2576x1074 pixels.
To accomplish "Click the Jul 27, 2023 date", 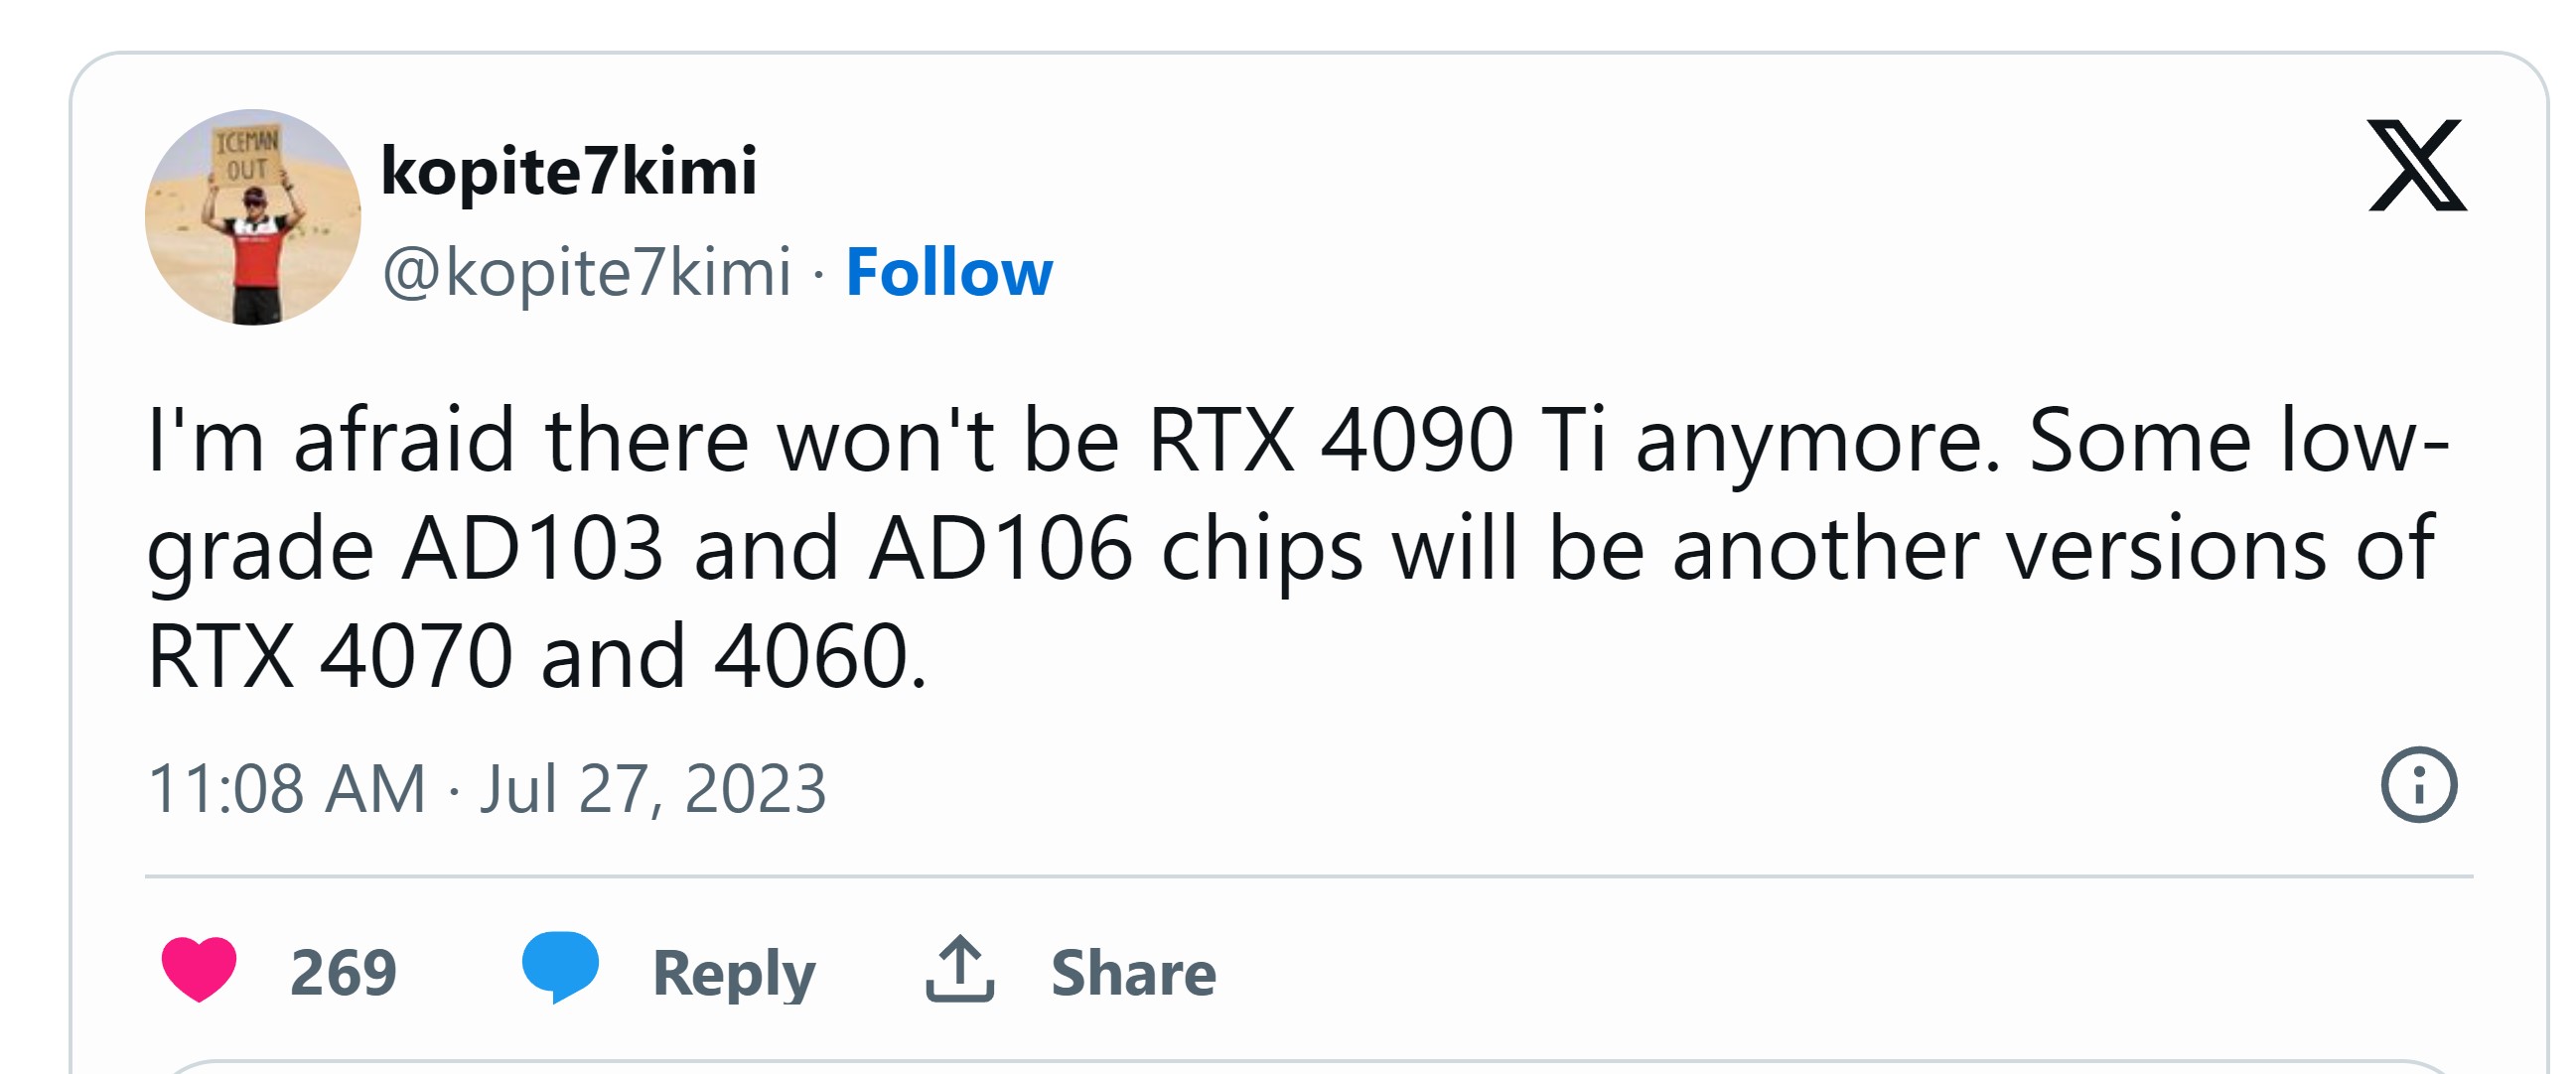I will (653, 789).
